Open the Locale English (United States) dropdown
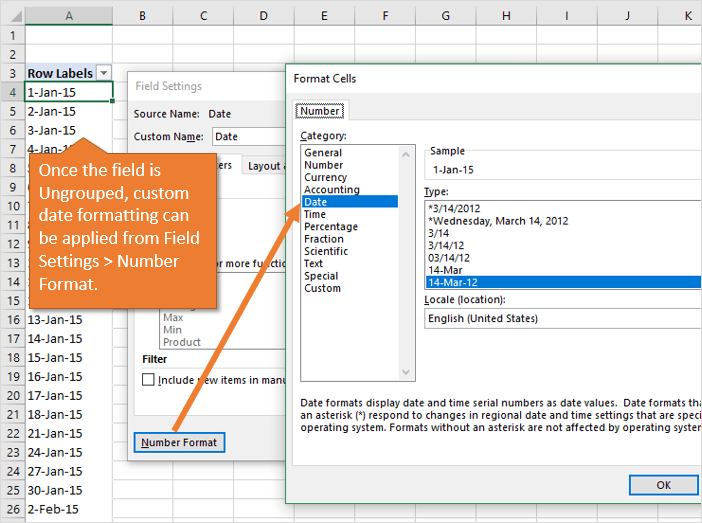This screenshot has width=702, height=523. point(560,318)
